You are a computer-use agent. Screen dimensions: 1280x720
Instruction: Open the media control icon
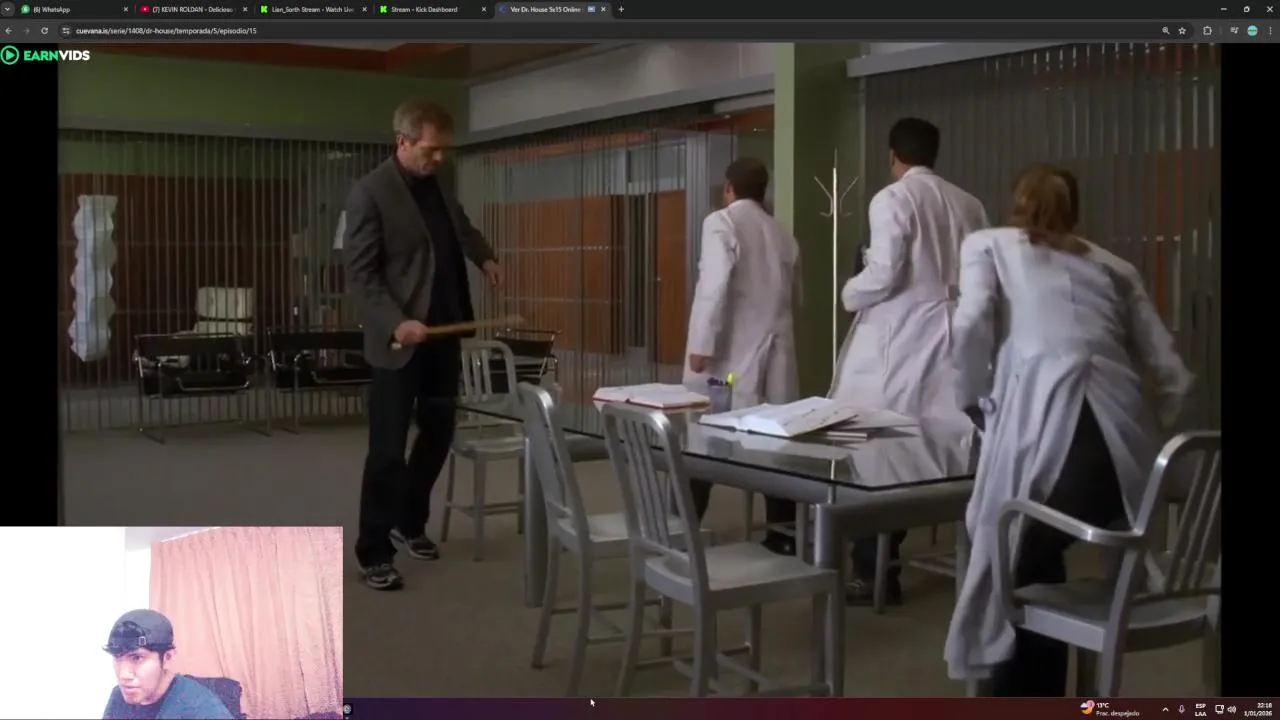[1234, 31]
